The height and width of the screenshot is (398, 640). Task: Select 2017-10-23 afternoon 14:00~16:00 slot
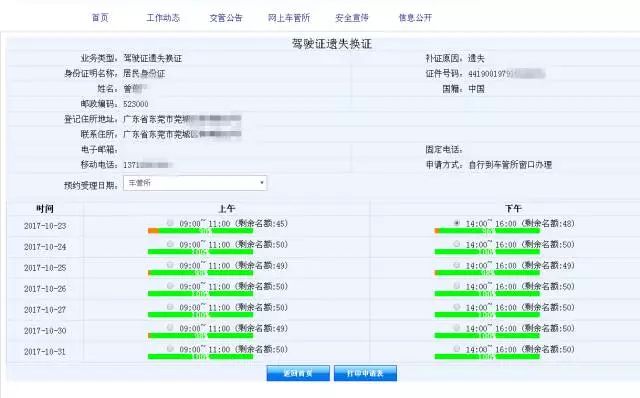coord(457,223)
